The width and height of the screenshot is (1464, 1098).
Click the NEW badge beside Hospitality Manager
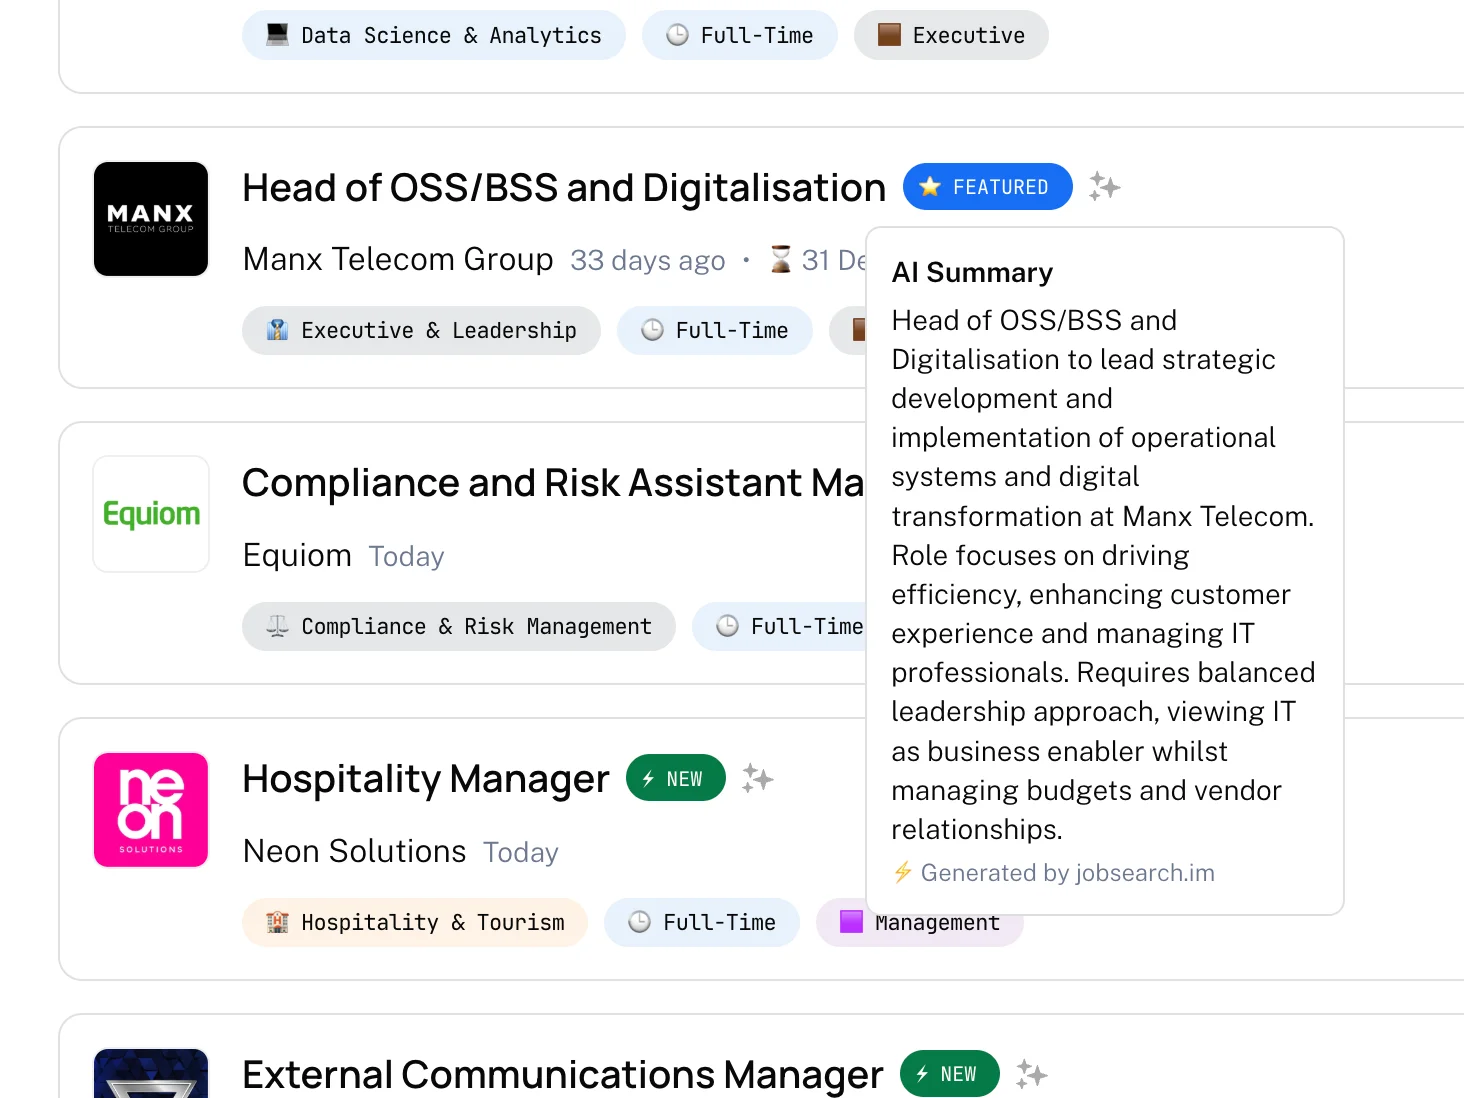[x=675, y=778]
